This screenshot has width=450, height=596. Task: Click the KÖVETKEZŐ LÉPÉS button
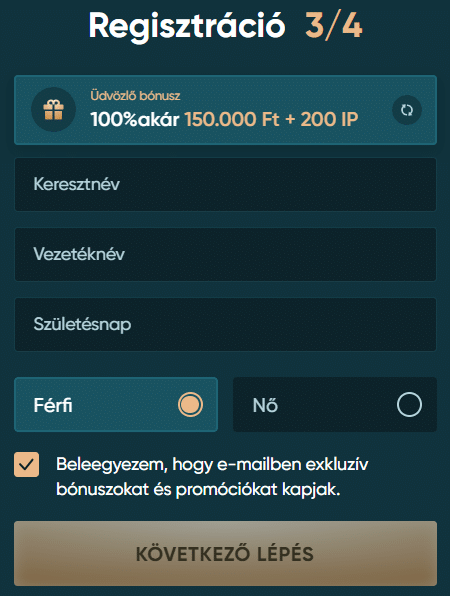(225, 553)
